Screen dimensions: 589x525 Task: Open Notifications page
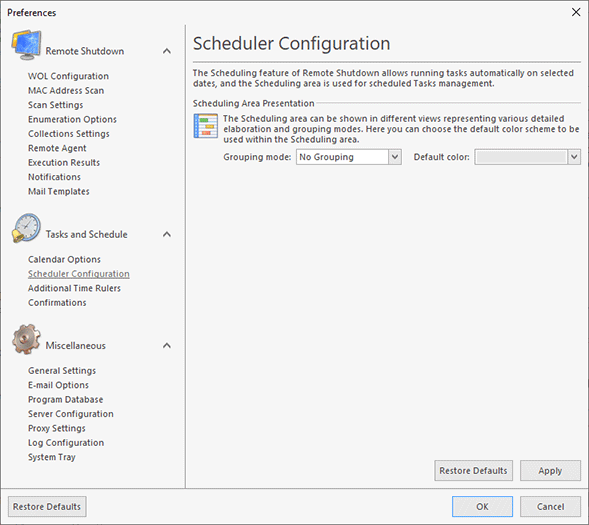click(x=54, y=177)
